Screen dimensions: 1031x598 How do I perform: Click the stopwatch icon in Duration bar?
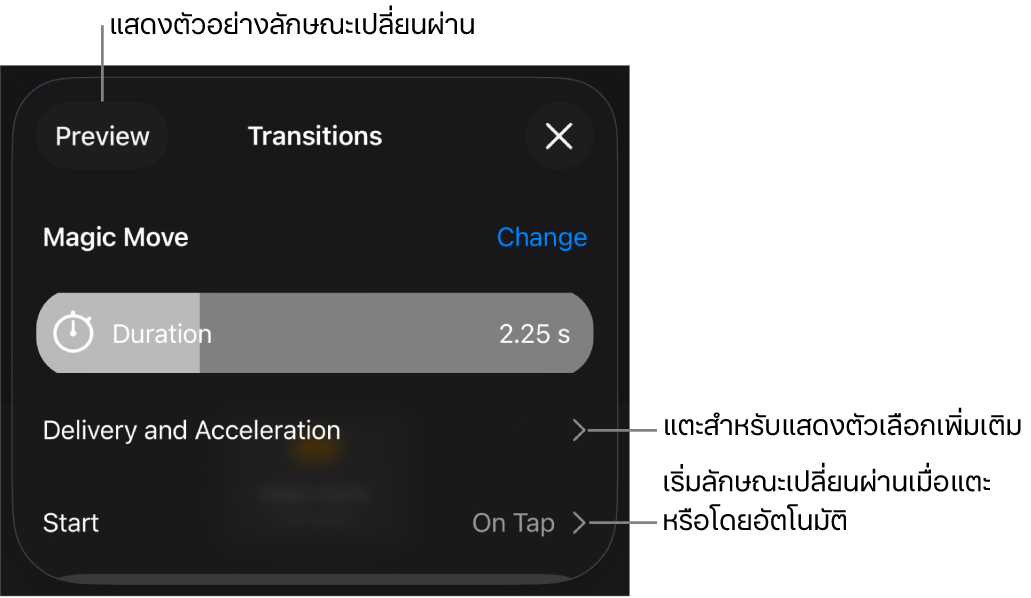(73, 332)
